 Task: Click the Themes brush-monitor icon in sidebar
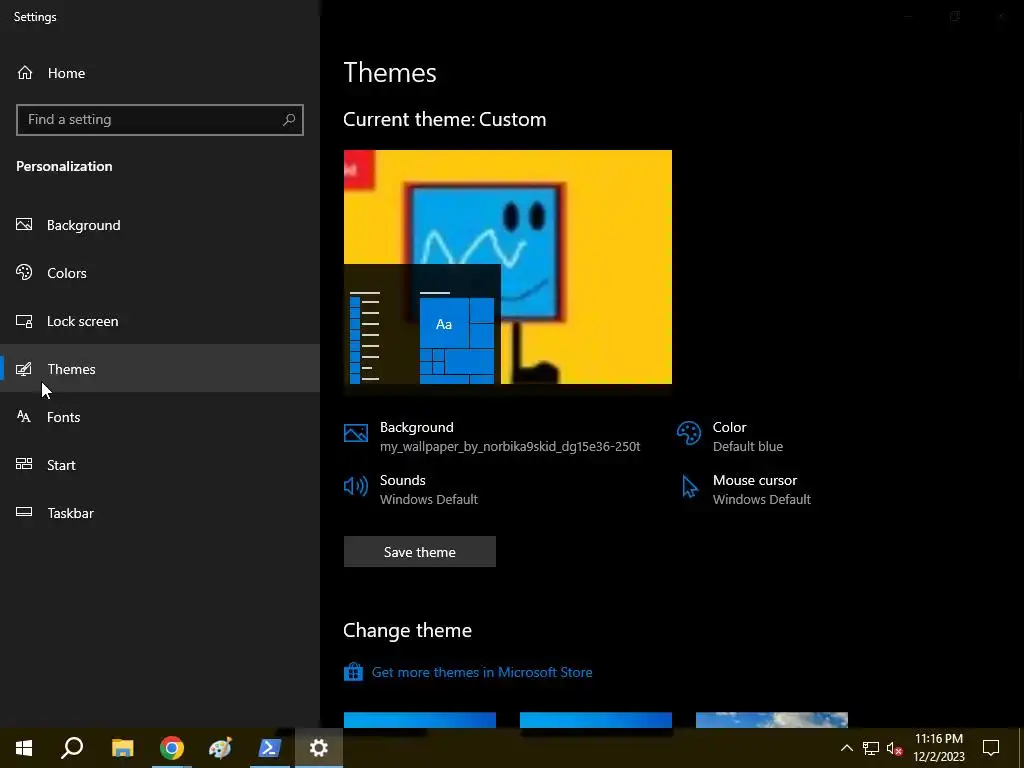(x=24, y=369)
